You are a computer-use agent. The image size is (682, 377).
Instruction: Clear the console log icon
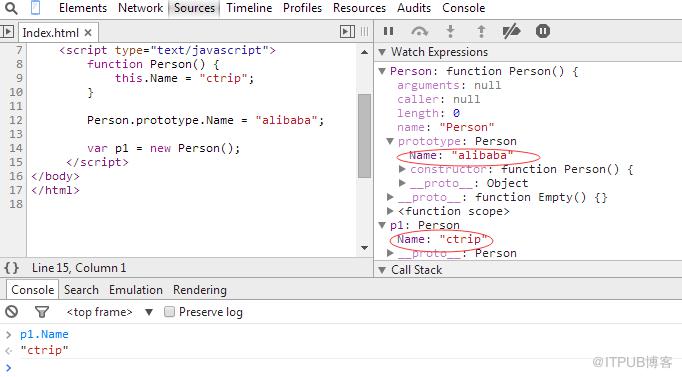(12, 311)
